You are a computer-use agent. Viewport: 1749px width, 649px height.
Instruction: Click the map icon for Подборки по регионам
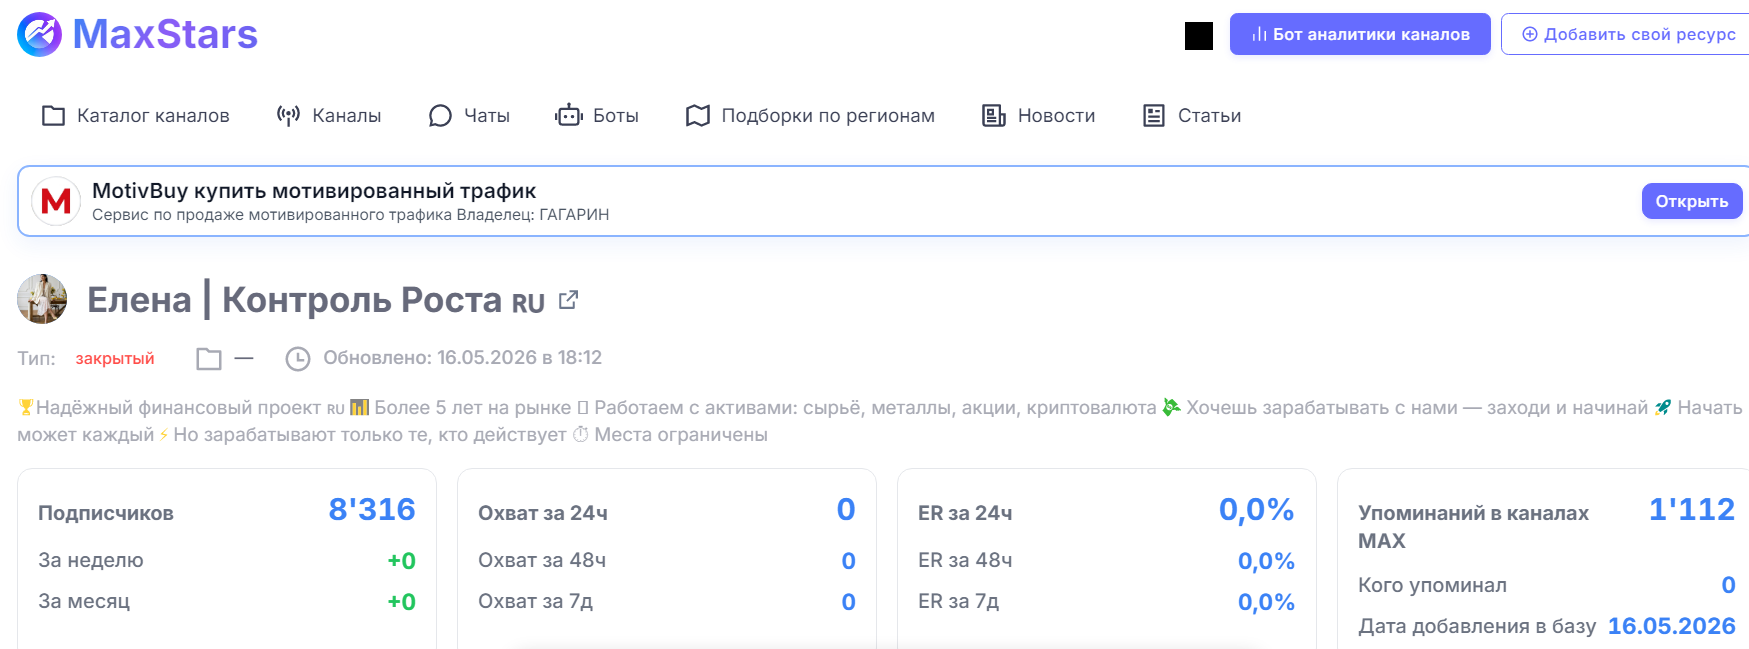click(x=698, y=116)
